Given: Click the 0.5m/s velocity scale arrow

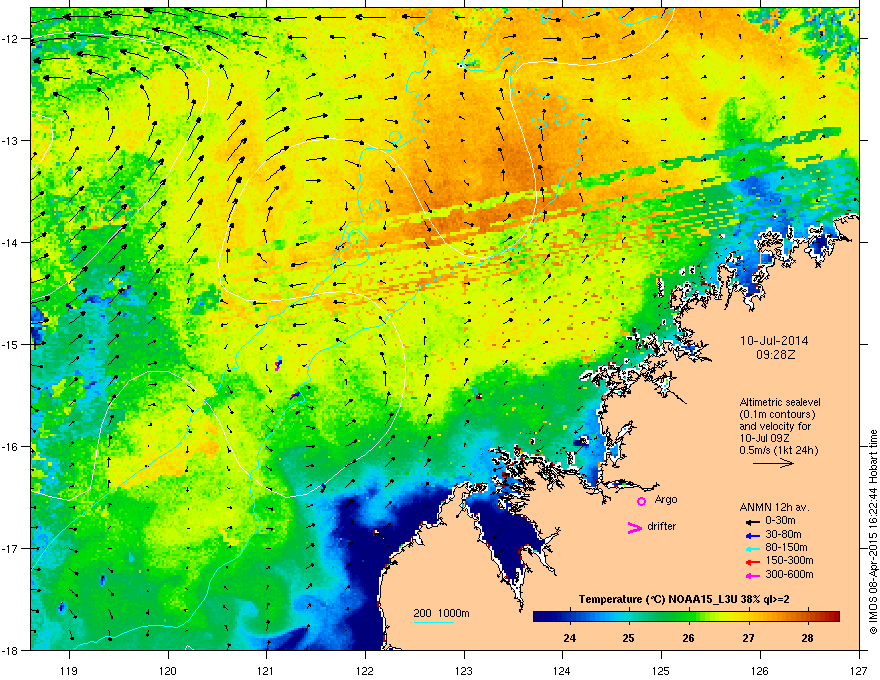Looking at the screenshot, I should click(x=773, y=463).
